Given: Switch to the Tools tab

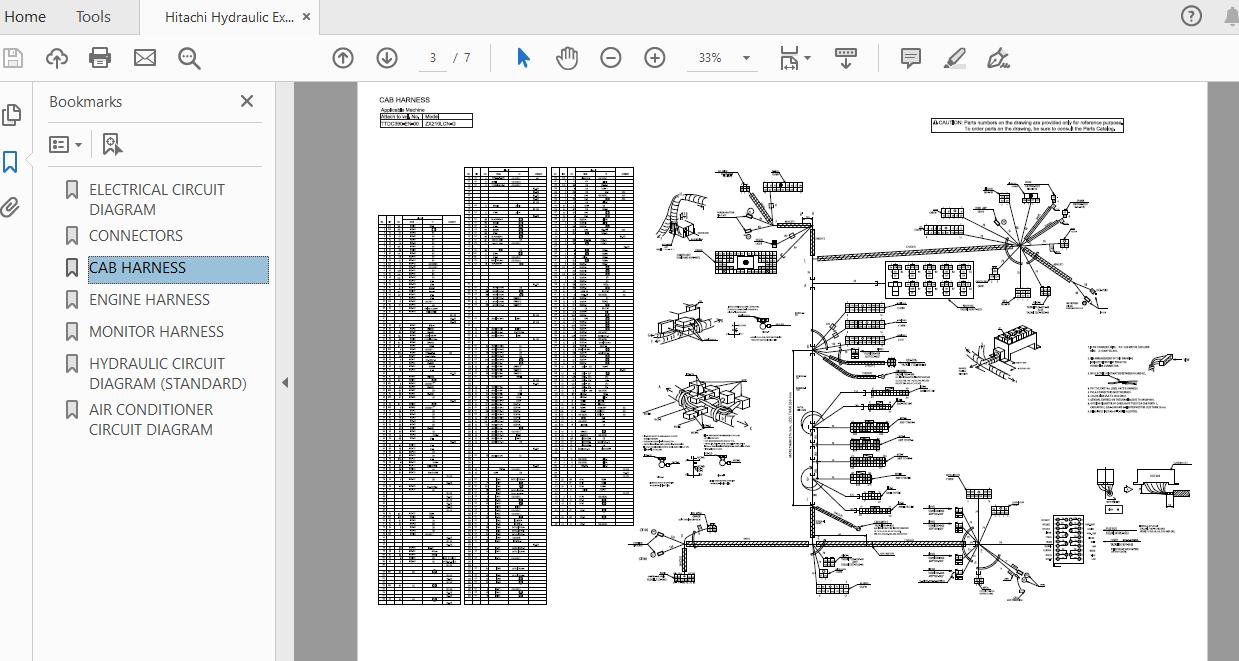Looking at the screenshot, I should [x=93, y=16].
